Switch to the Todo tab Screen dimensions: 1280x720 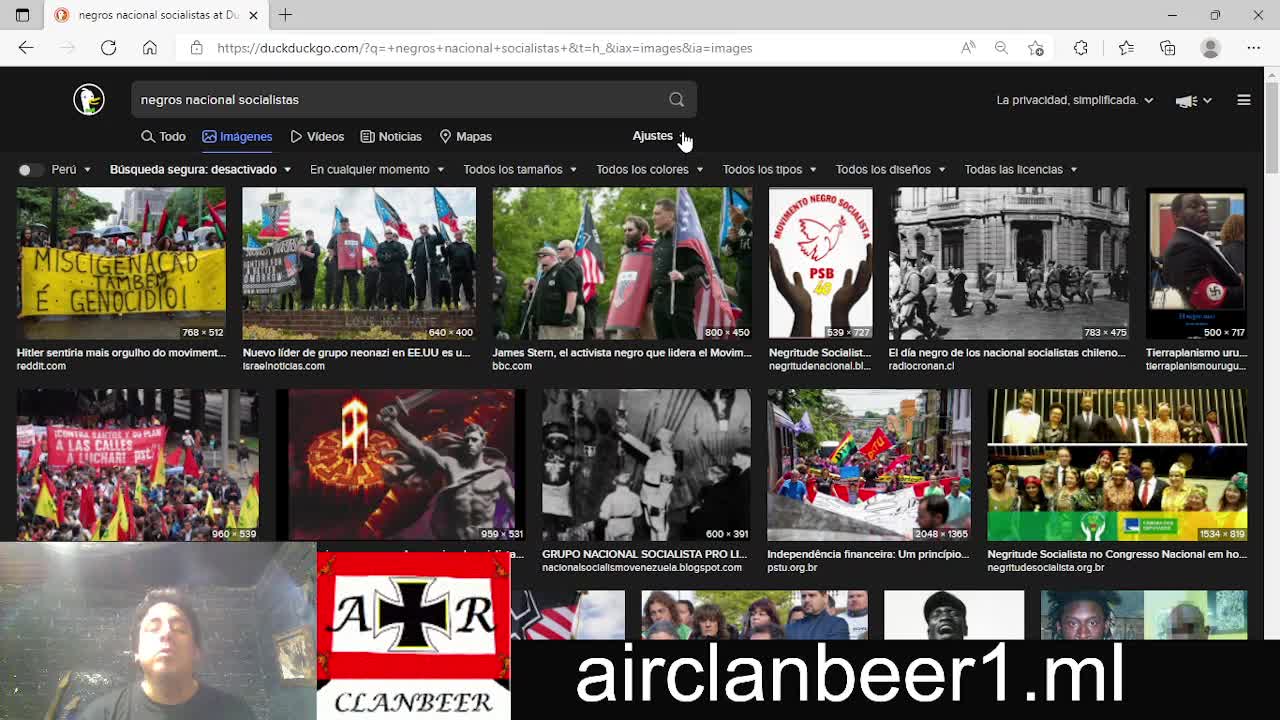[x=163, y=137]
